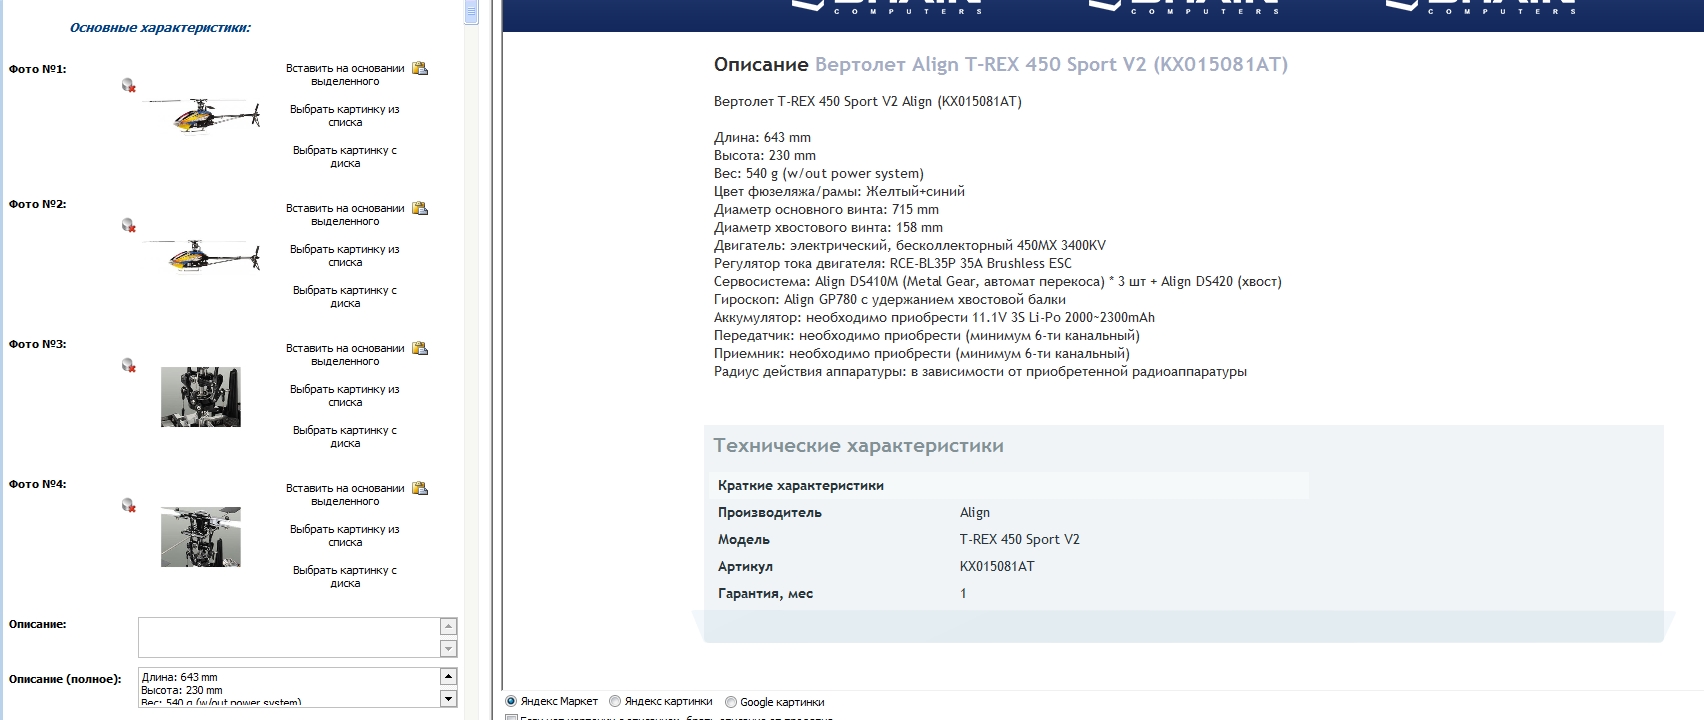Click 'Выбрать картинку из списка' for Фото №3

pyautogui.click(x=345, y=396)
